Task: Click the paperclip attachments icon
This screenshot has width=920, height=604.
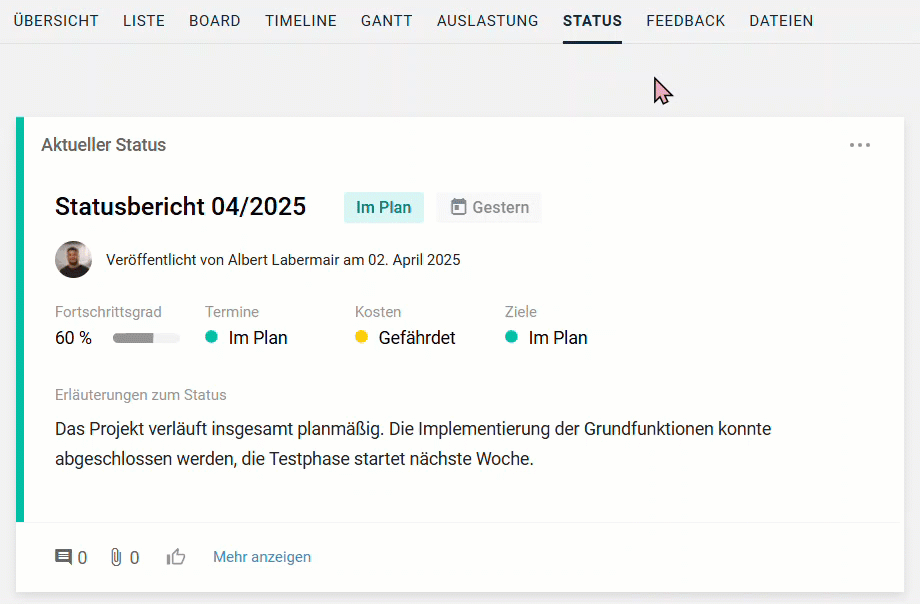Action: (118, 557)
